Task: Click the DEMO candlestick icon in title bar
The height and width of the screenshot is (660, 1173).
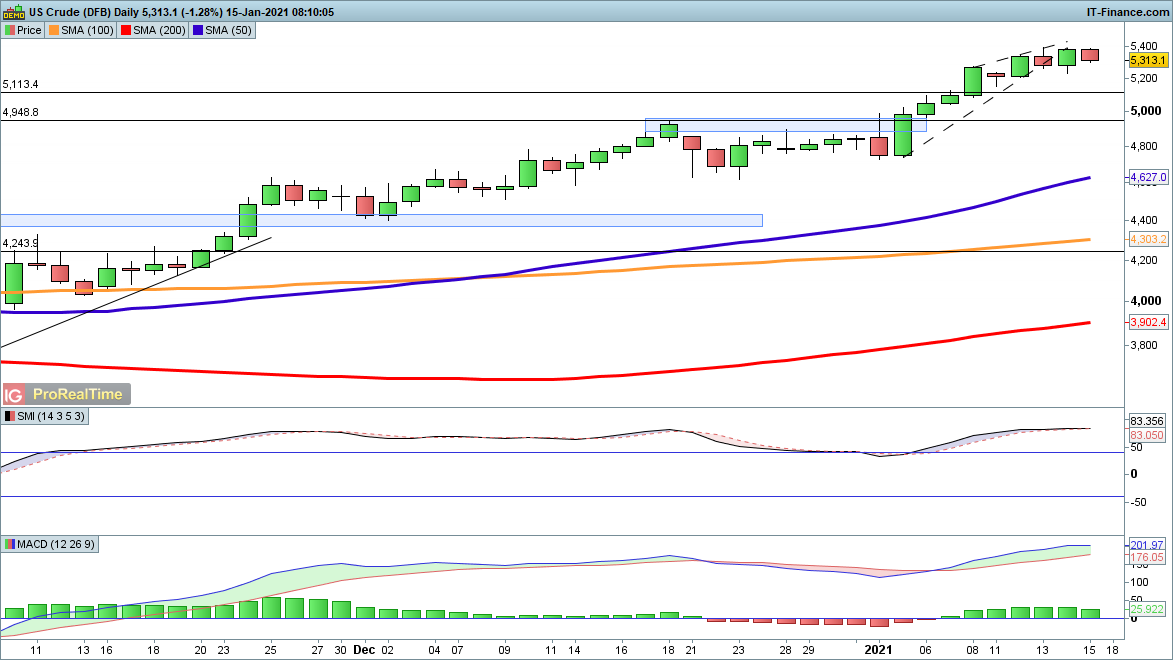Action: 13,12
